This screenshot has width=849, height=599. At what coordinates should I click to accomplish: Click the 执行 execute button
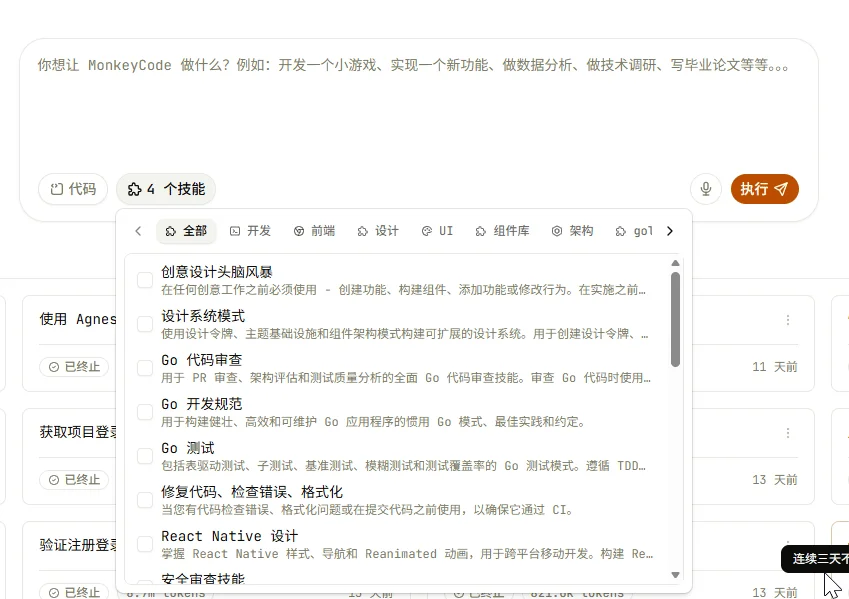[x=765, y=189]
